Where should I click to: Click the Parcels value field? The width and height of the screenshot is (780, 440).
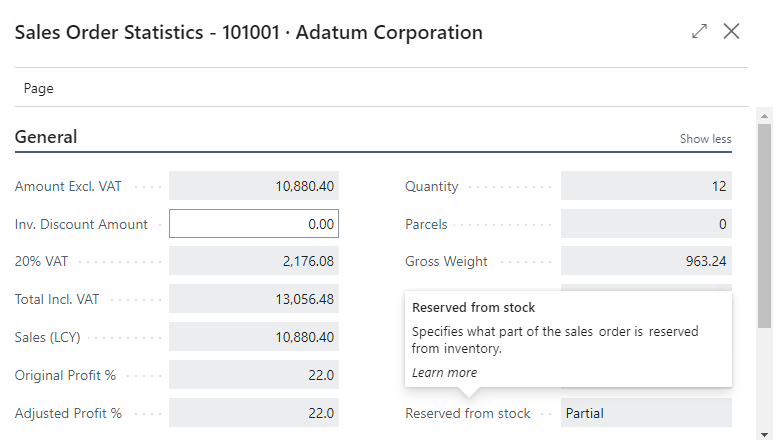click(646, 224)
